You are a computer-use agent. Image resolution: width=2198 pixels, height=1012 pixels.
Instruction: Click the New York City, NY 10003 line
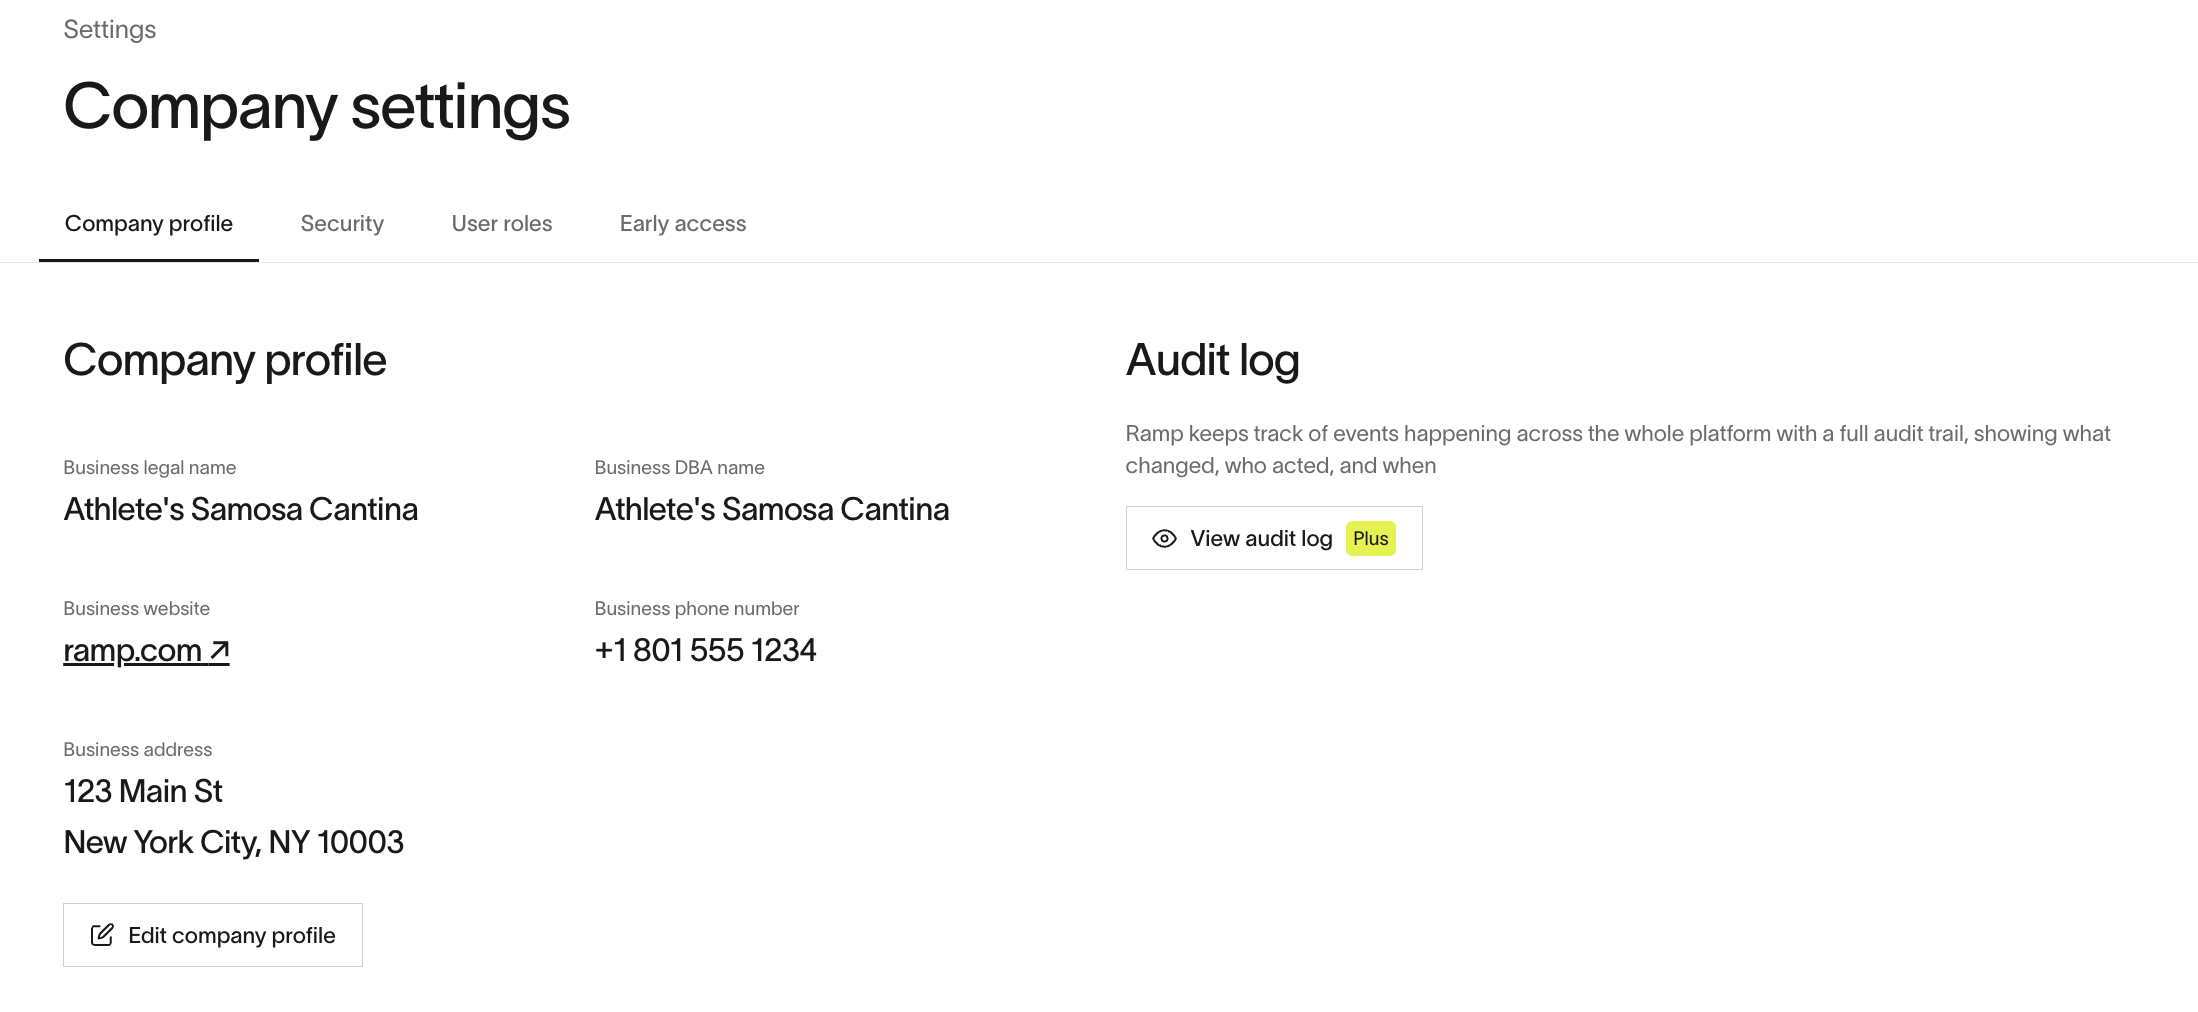234,843
